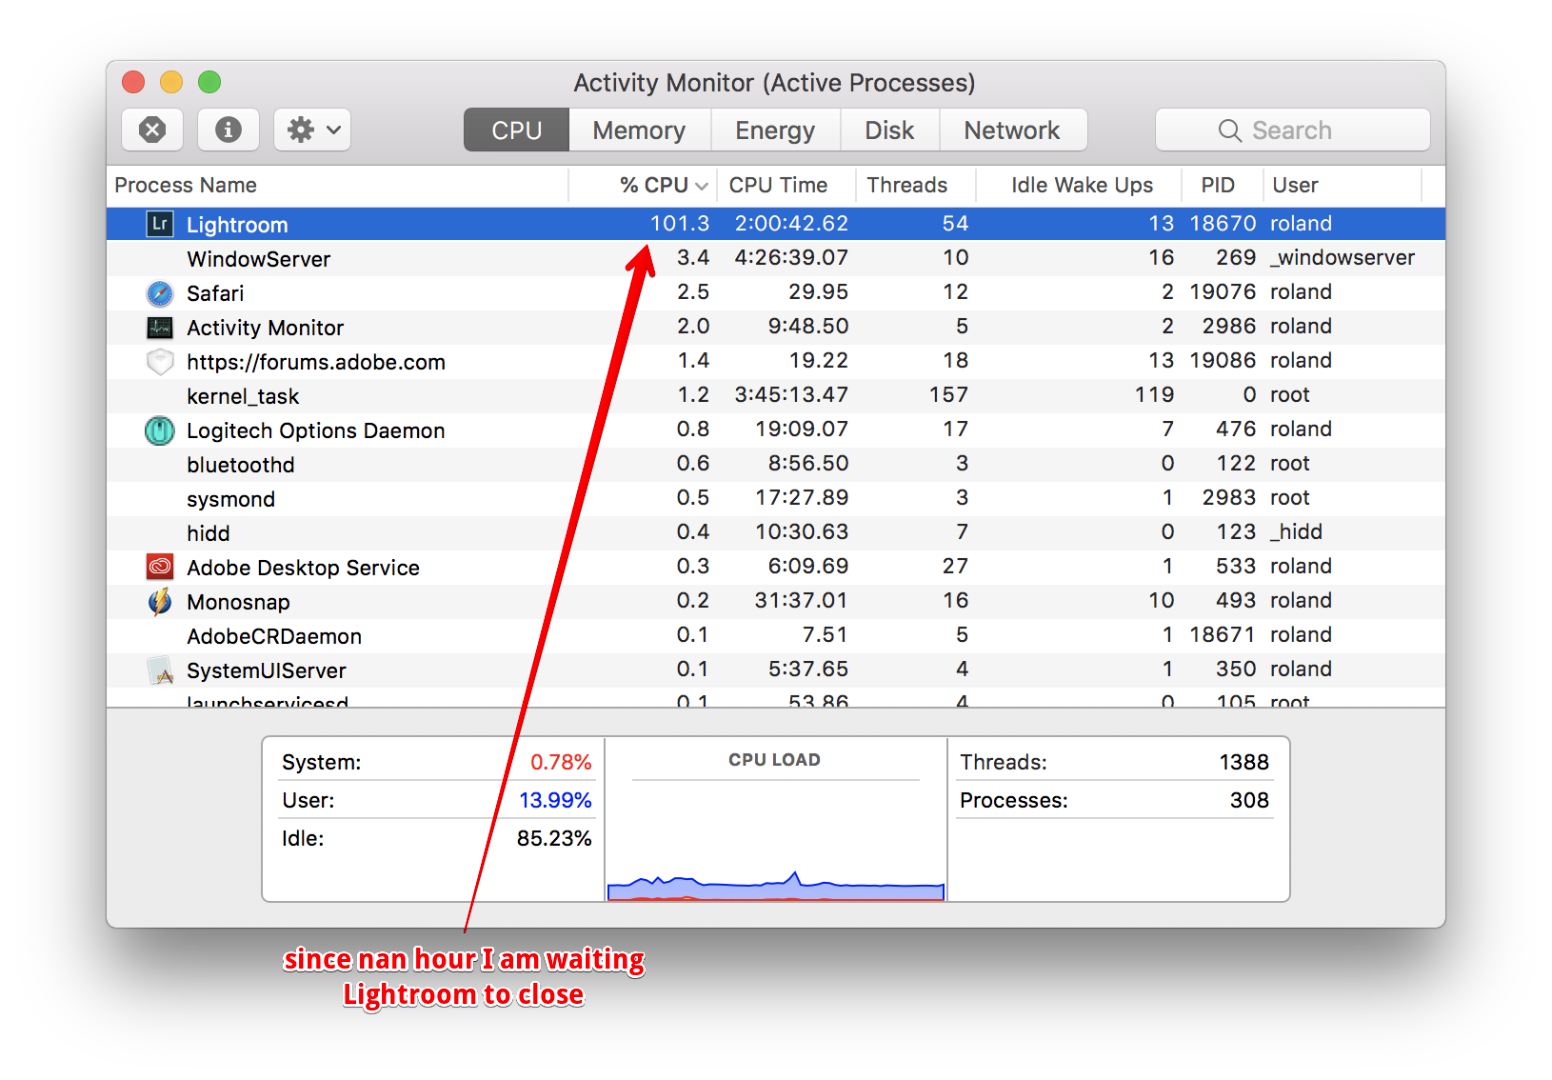The image size is (1552, 1080).
Task: Click the SystemUIServer process name
Action: 266,670
